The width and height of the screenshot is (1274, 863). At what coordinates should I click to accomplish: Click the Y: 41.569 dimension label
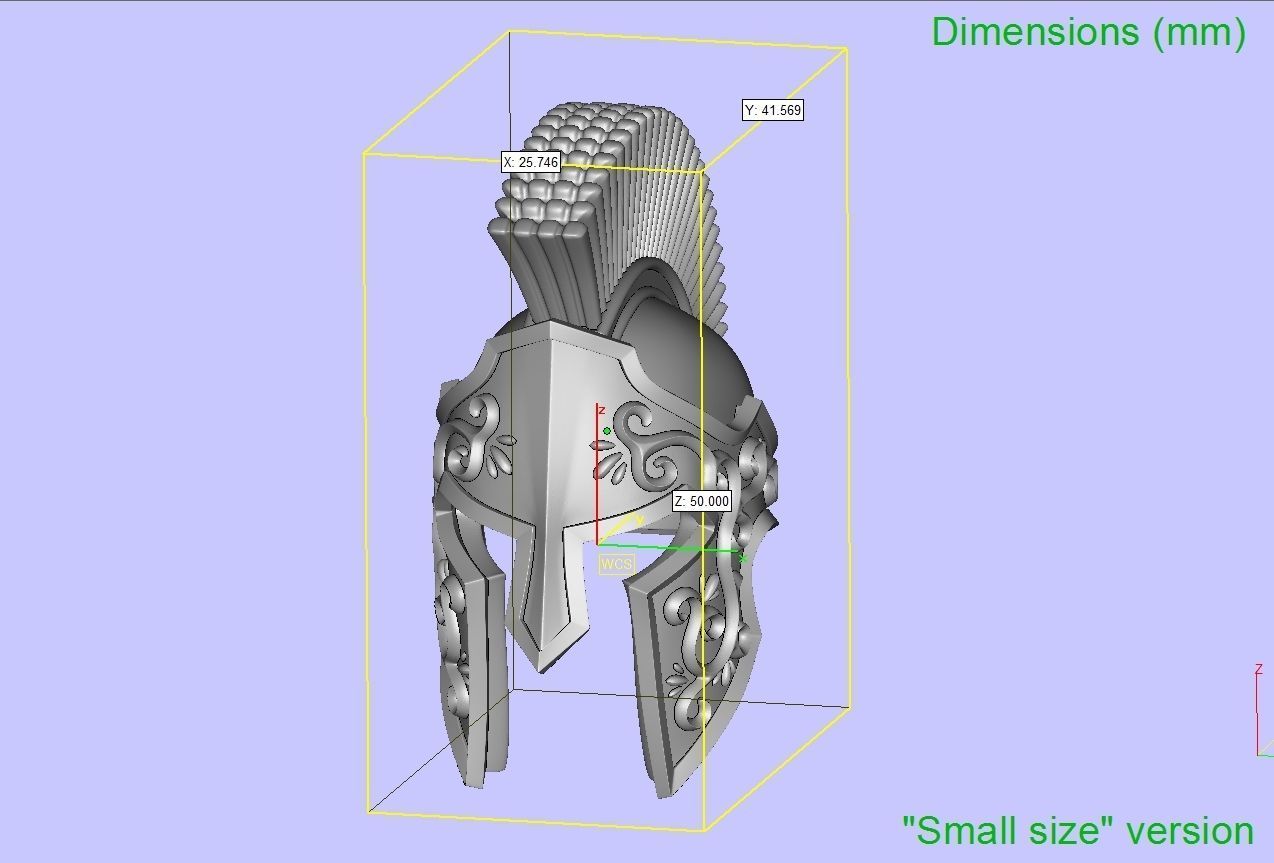coord(773,110)
